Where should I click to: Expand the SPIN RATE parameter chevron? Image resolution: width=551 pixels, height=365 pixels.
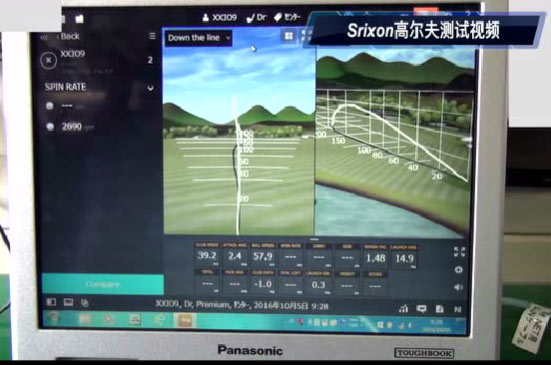pyautogui.click(x=150, y=87)
